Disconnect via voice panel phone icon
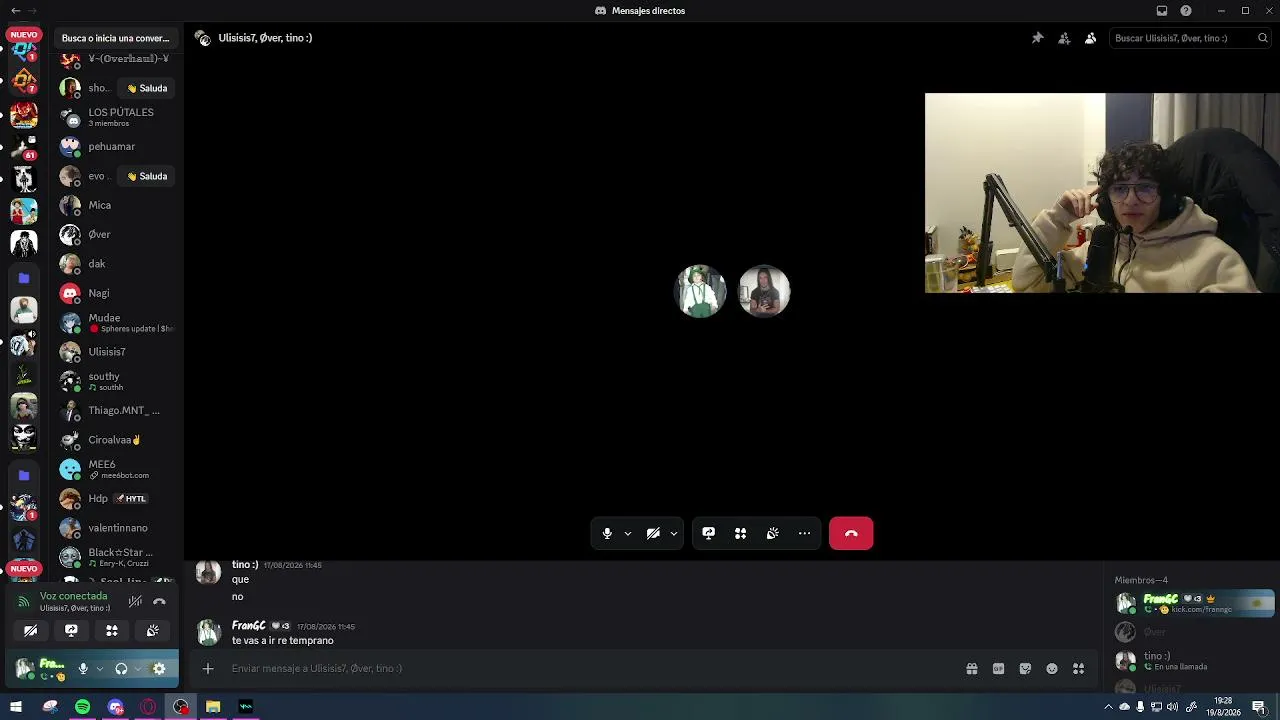The image size is (1280, 720). click(x=159, y=601)
